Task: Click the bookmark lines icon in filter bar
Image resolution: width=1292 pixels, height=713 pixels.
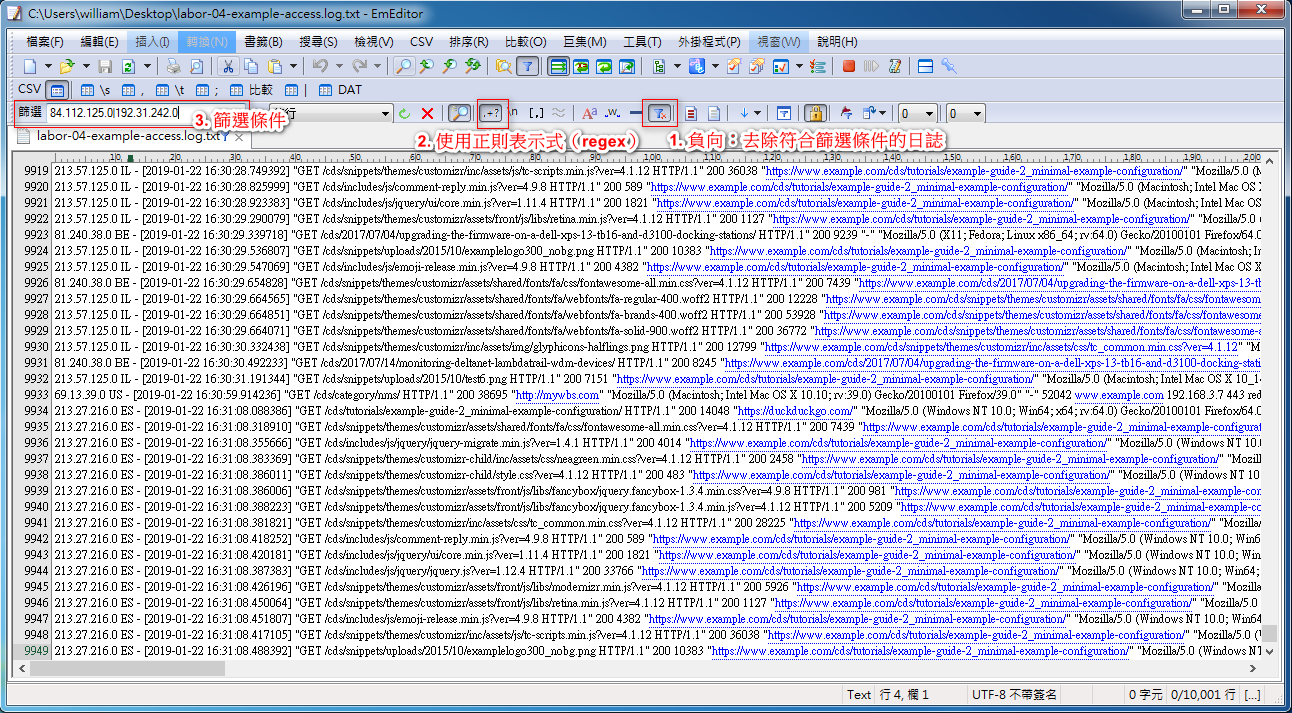Action: [x=691, y=114]
